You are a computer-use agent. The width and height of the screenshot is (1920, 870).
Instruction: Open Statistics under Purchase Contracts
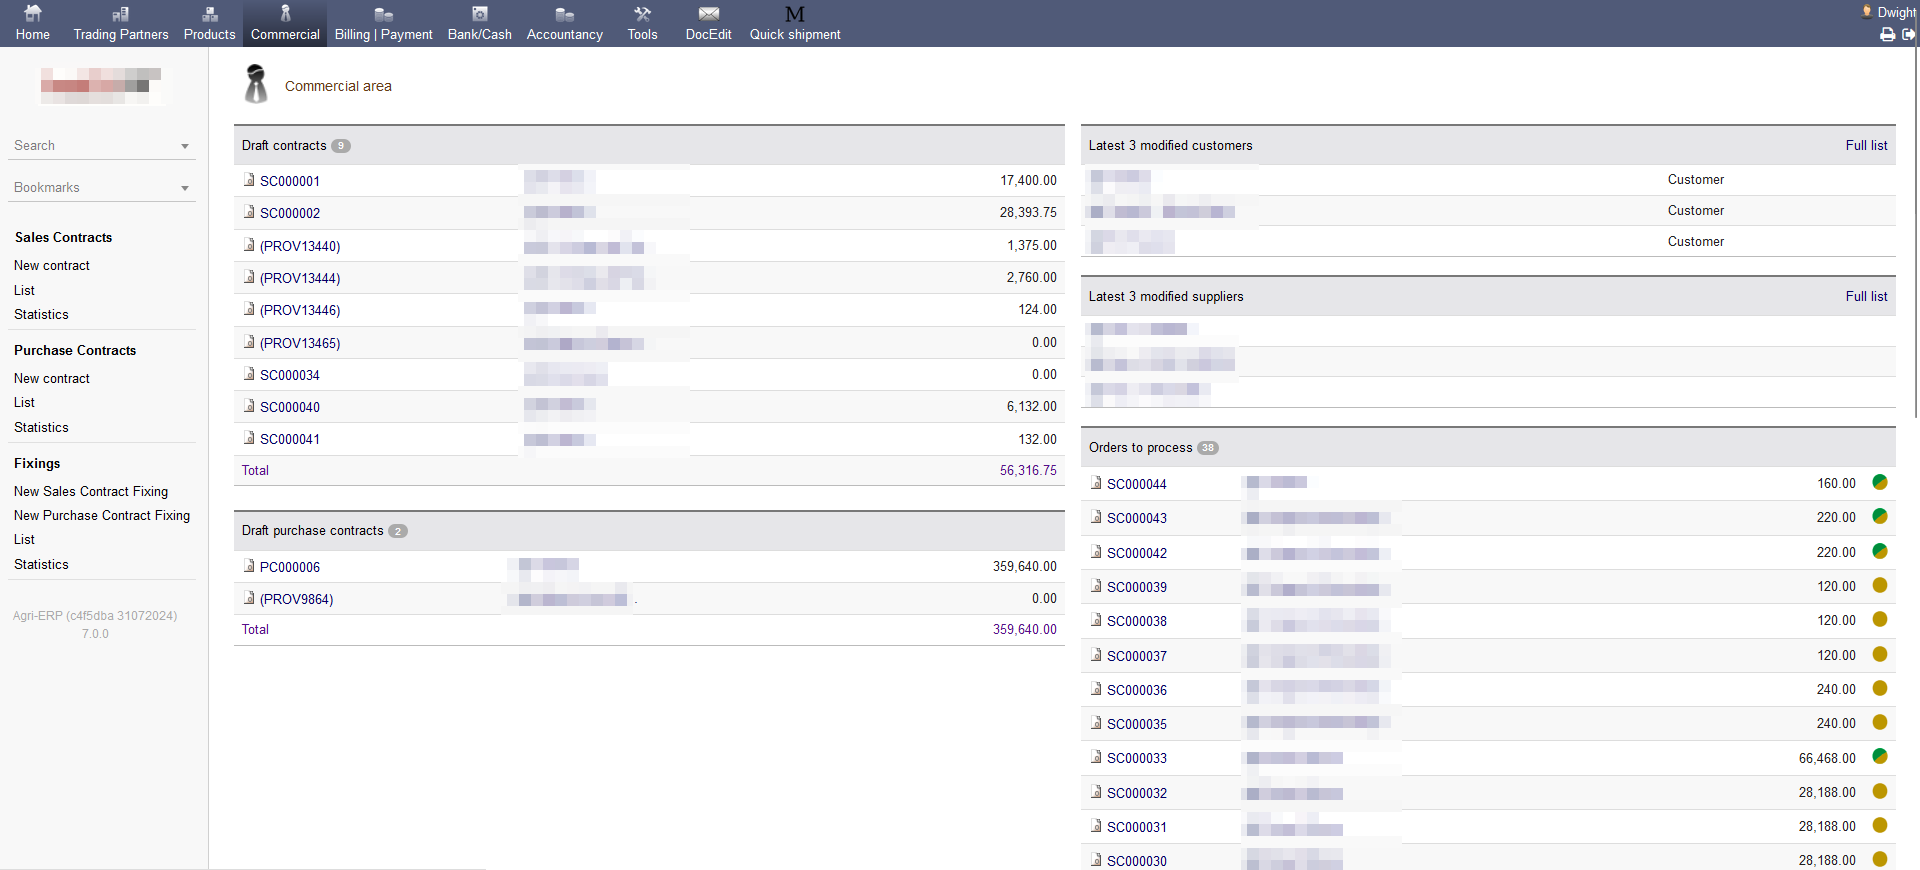pos(41,427)
